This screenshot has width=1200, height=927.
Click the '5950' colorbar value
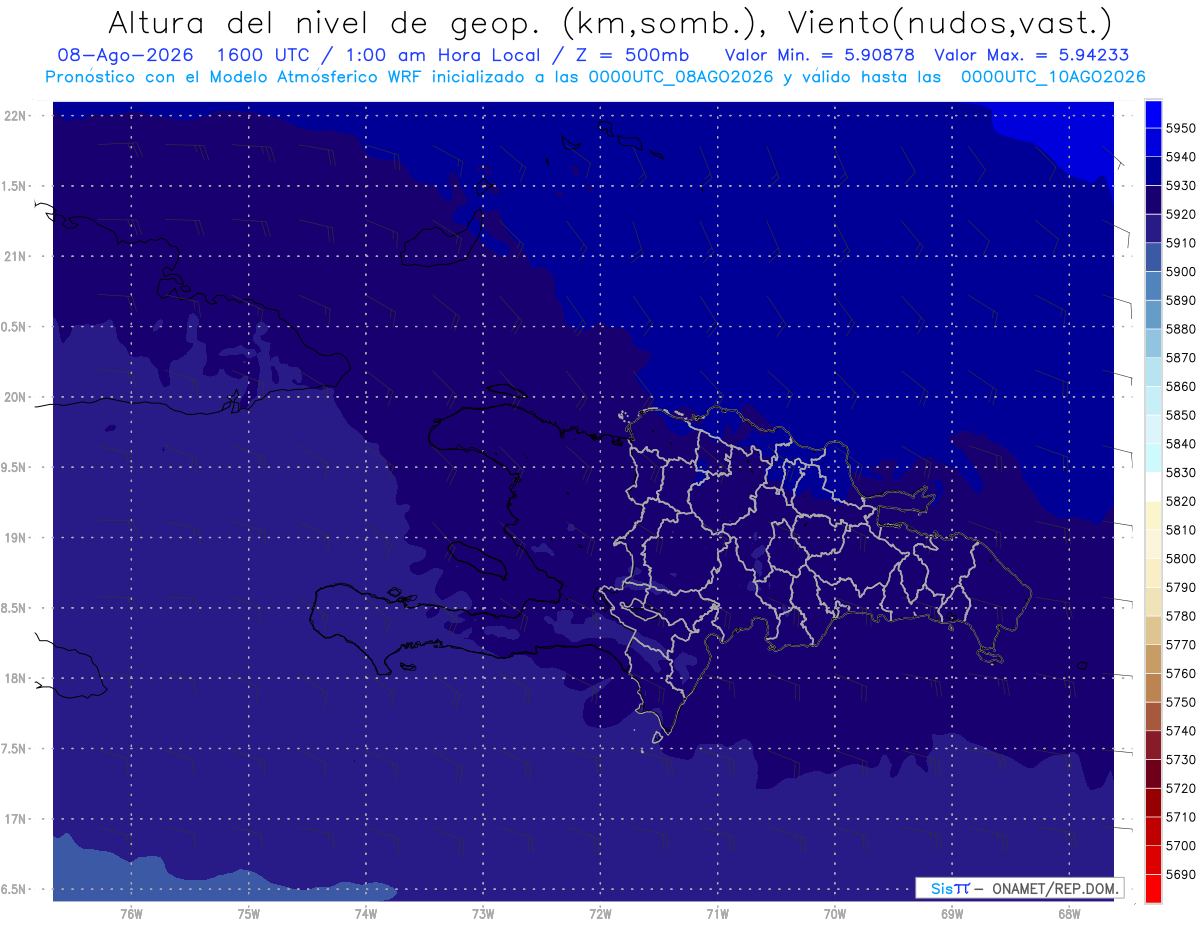[x=1181, y=128]
